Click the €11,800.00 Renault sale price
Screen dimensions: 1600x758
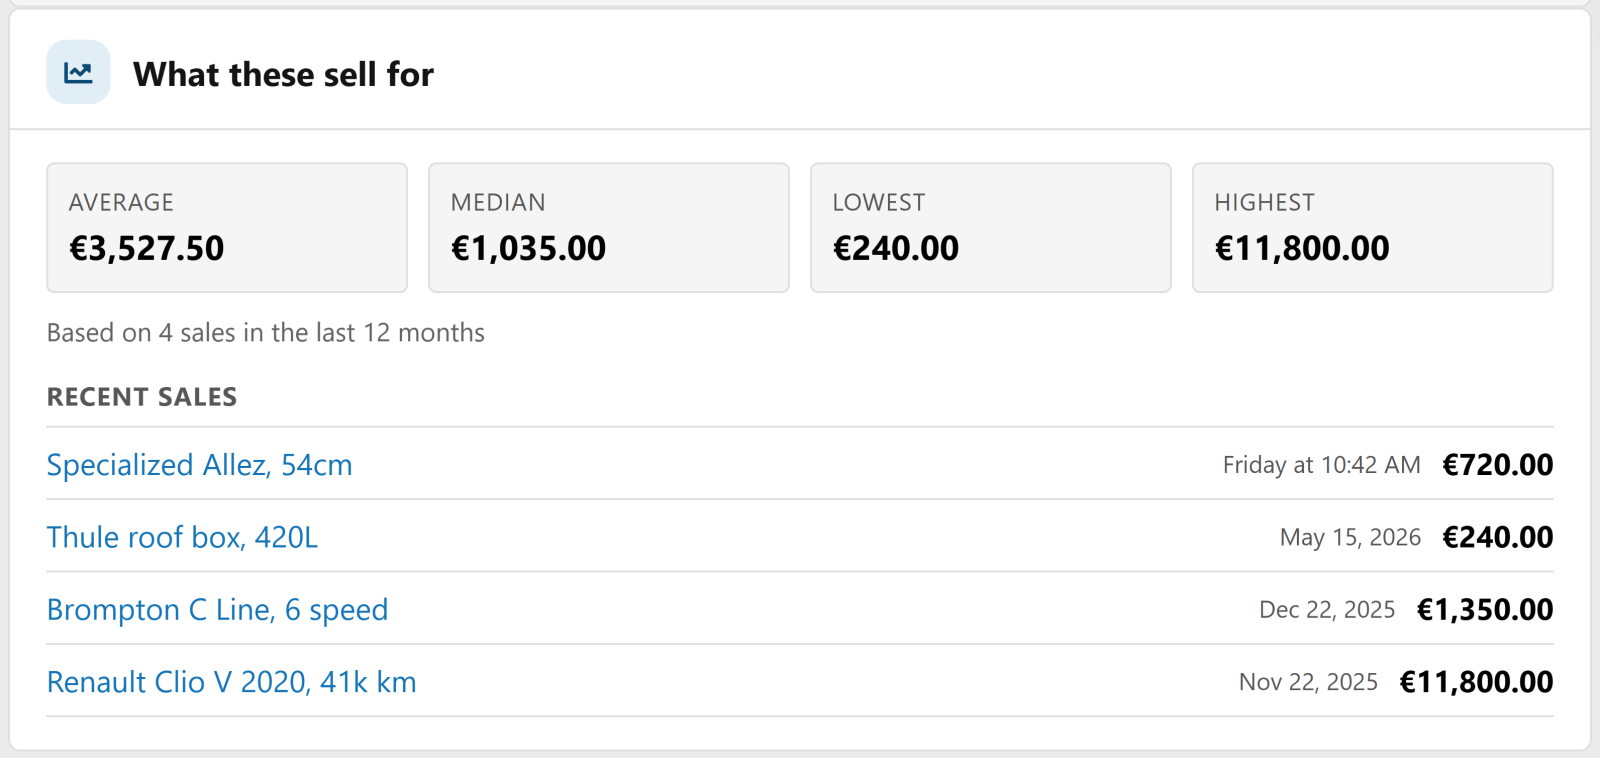(1476, 682)
